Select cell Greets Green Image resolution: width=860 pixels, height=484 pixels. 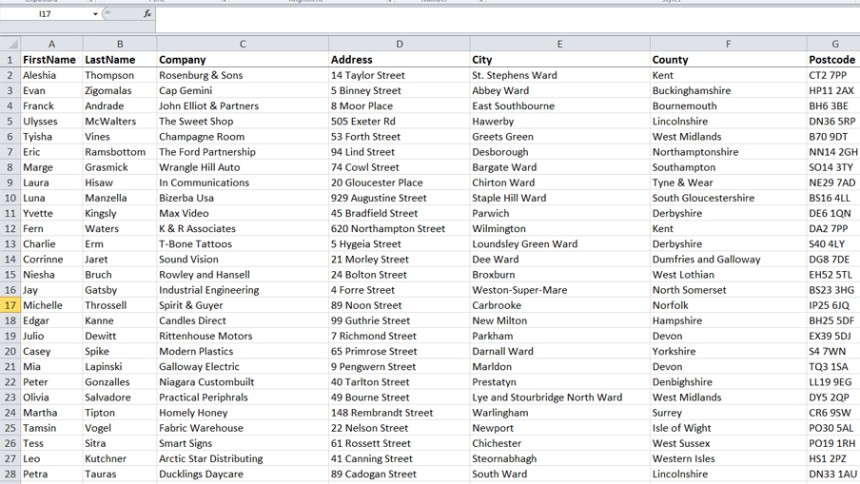coord(560,137)
